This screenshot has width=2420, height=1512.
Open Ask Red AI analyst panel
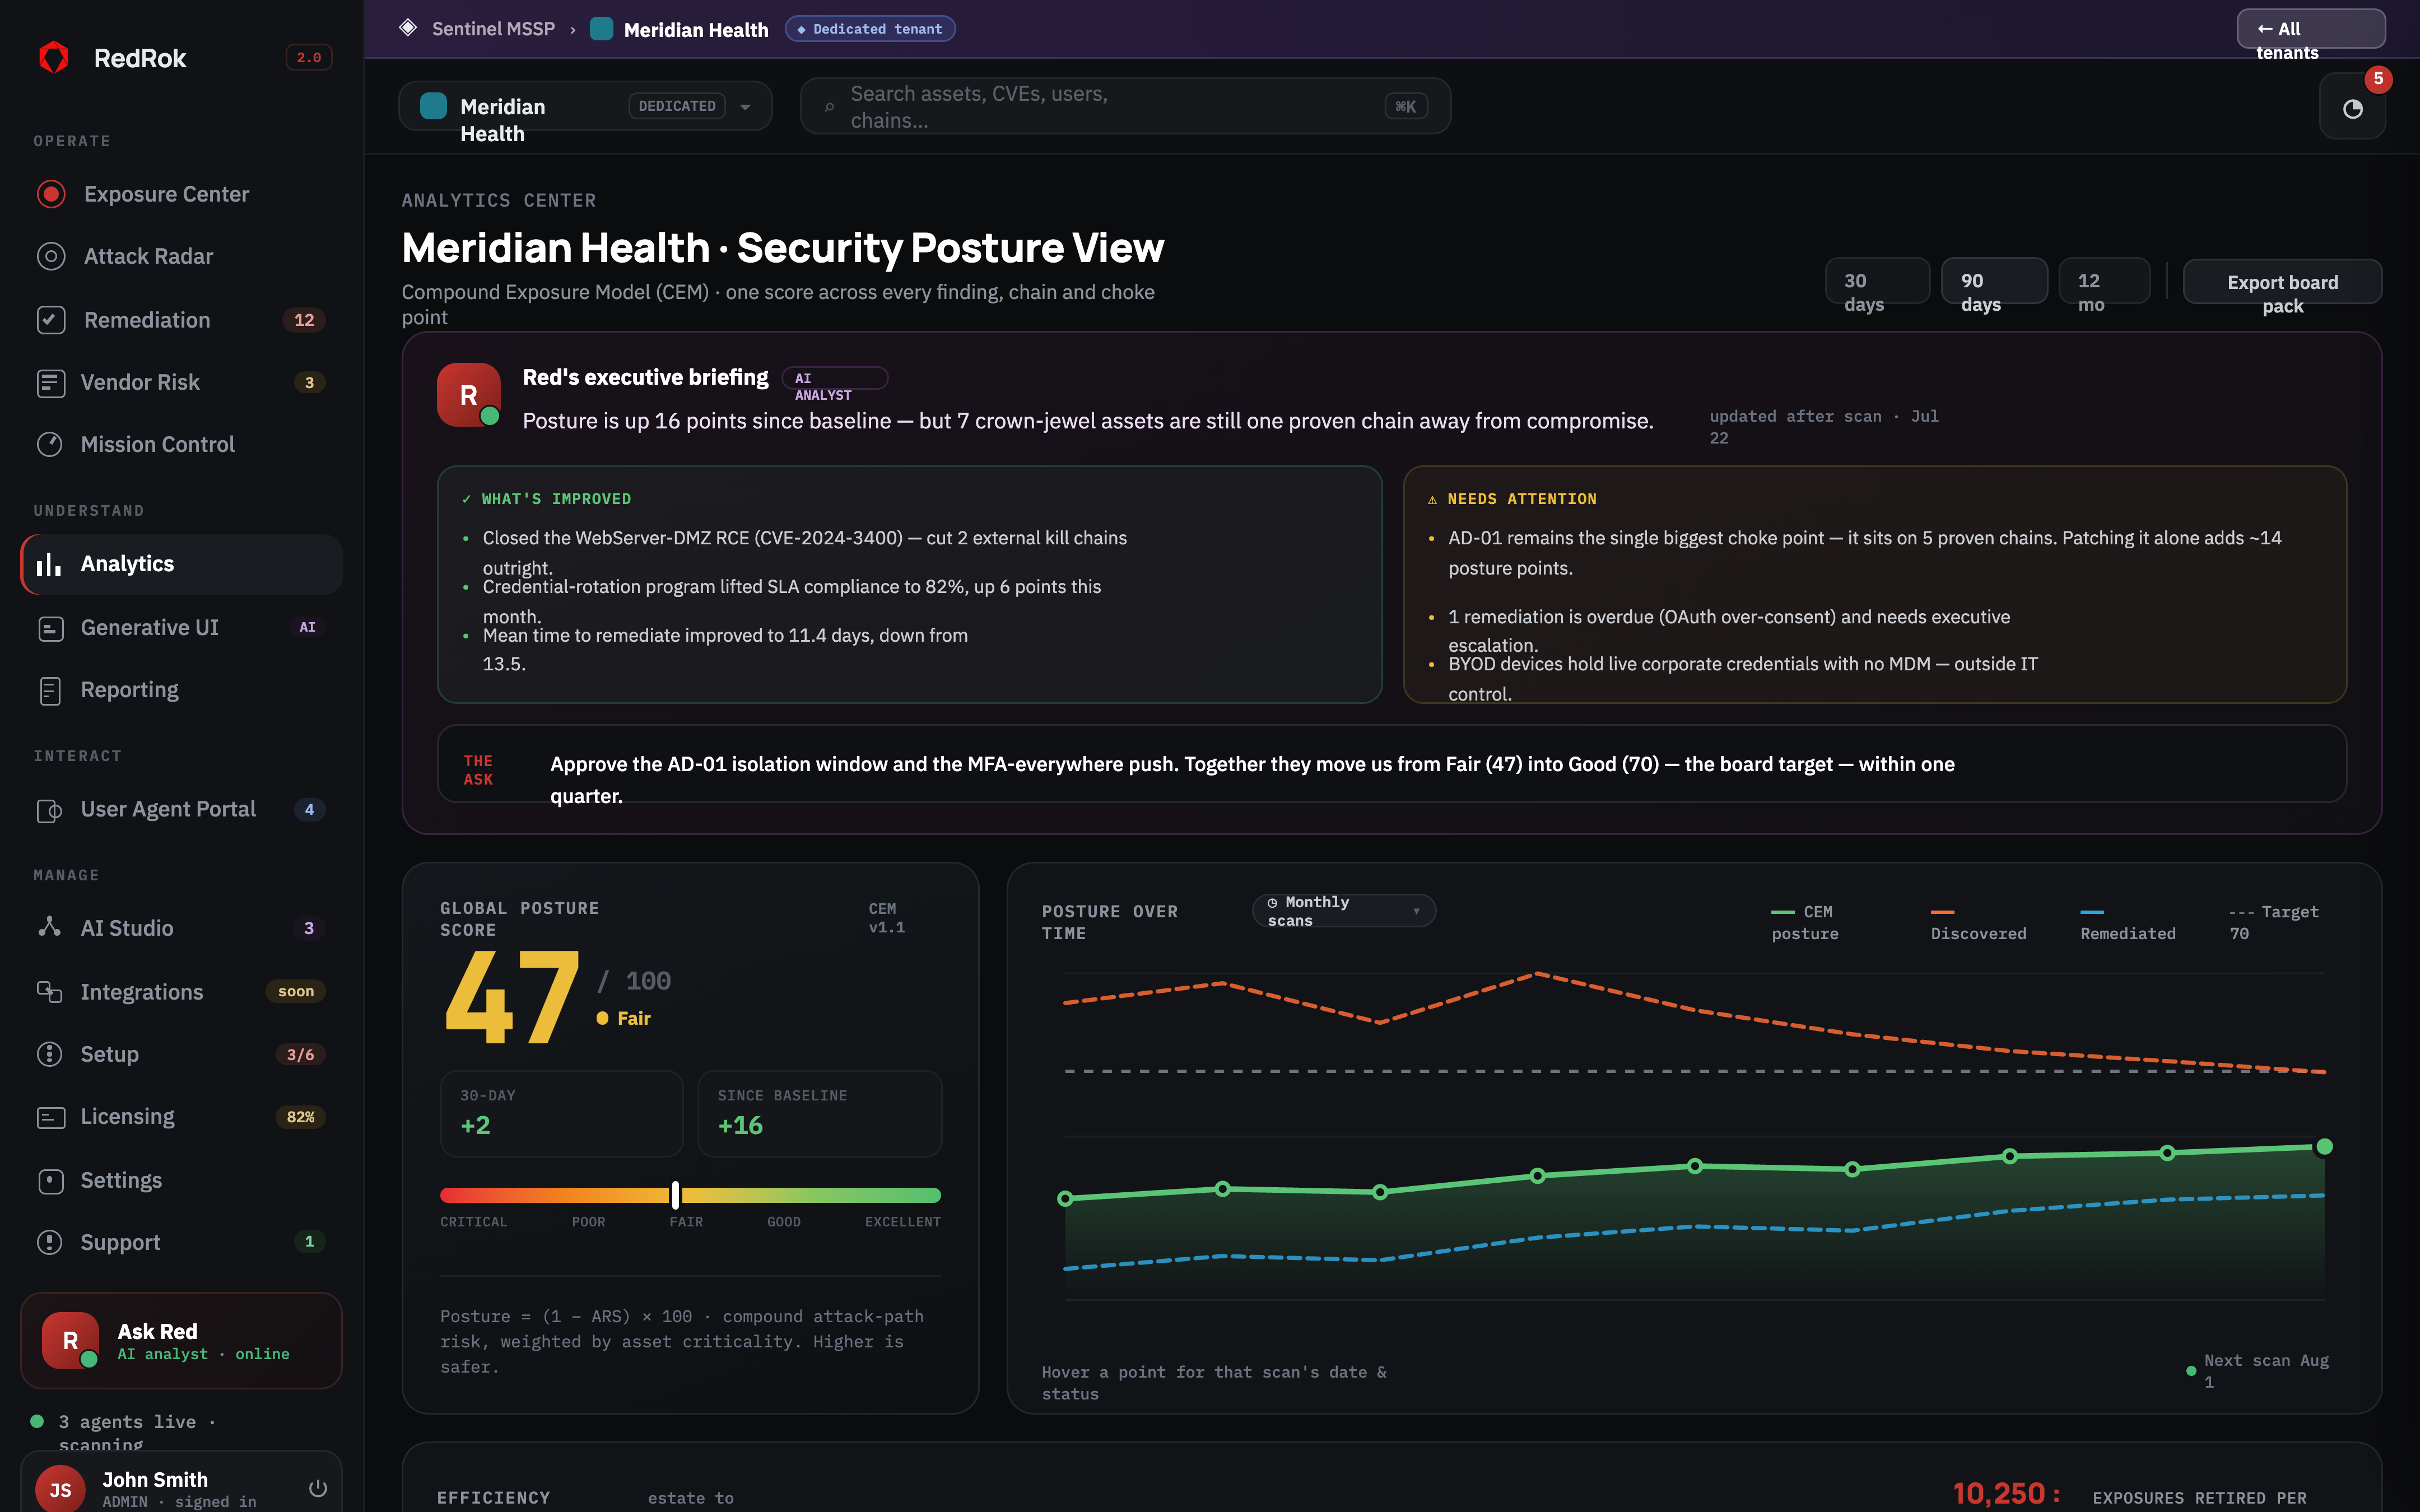pos(181,1340)
